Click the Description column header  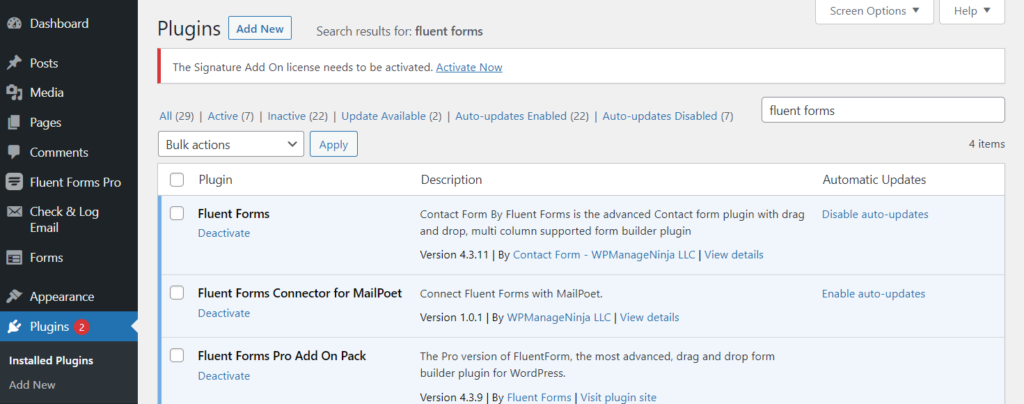(x=451, y=179)
